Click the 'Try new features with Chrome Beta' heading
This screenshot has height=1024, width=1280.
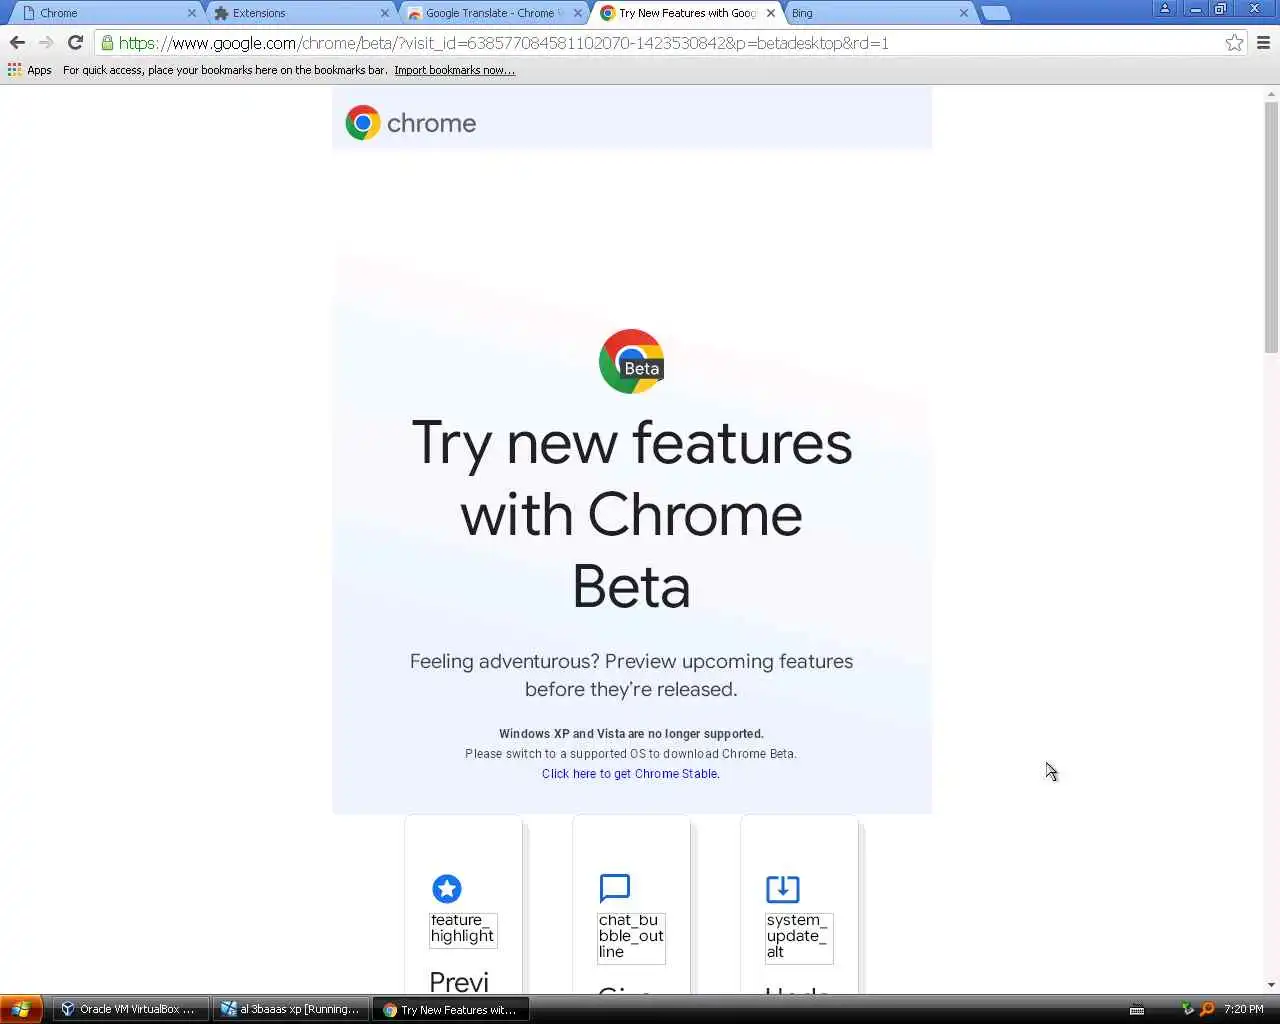point(631,514)
